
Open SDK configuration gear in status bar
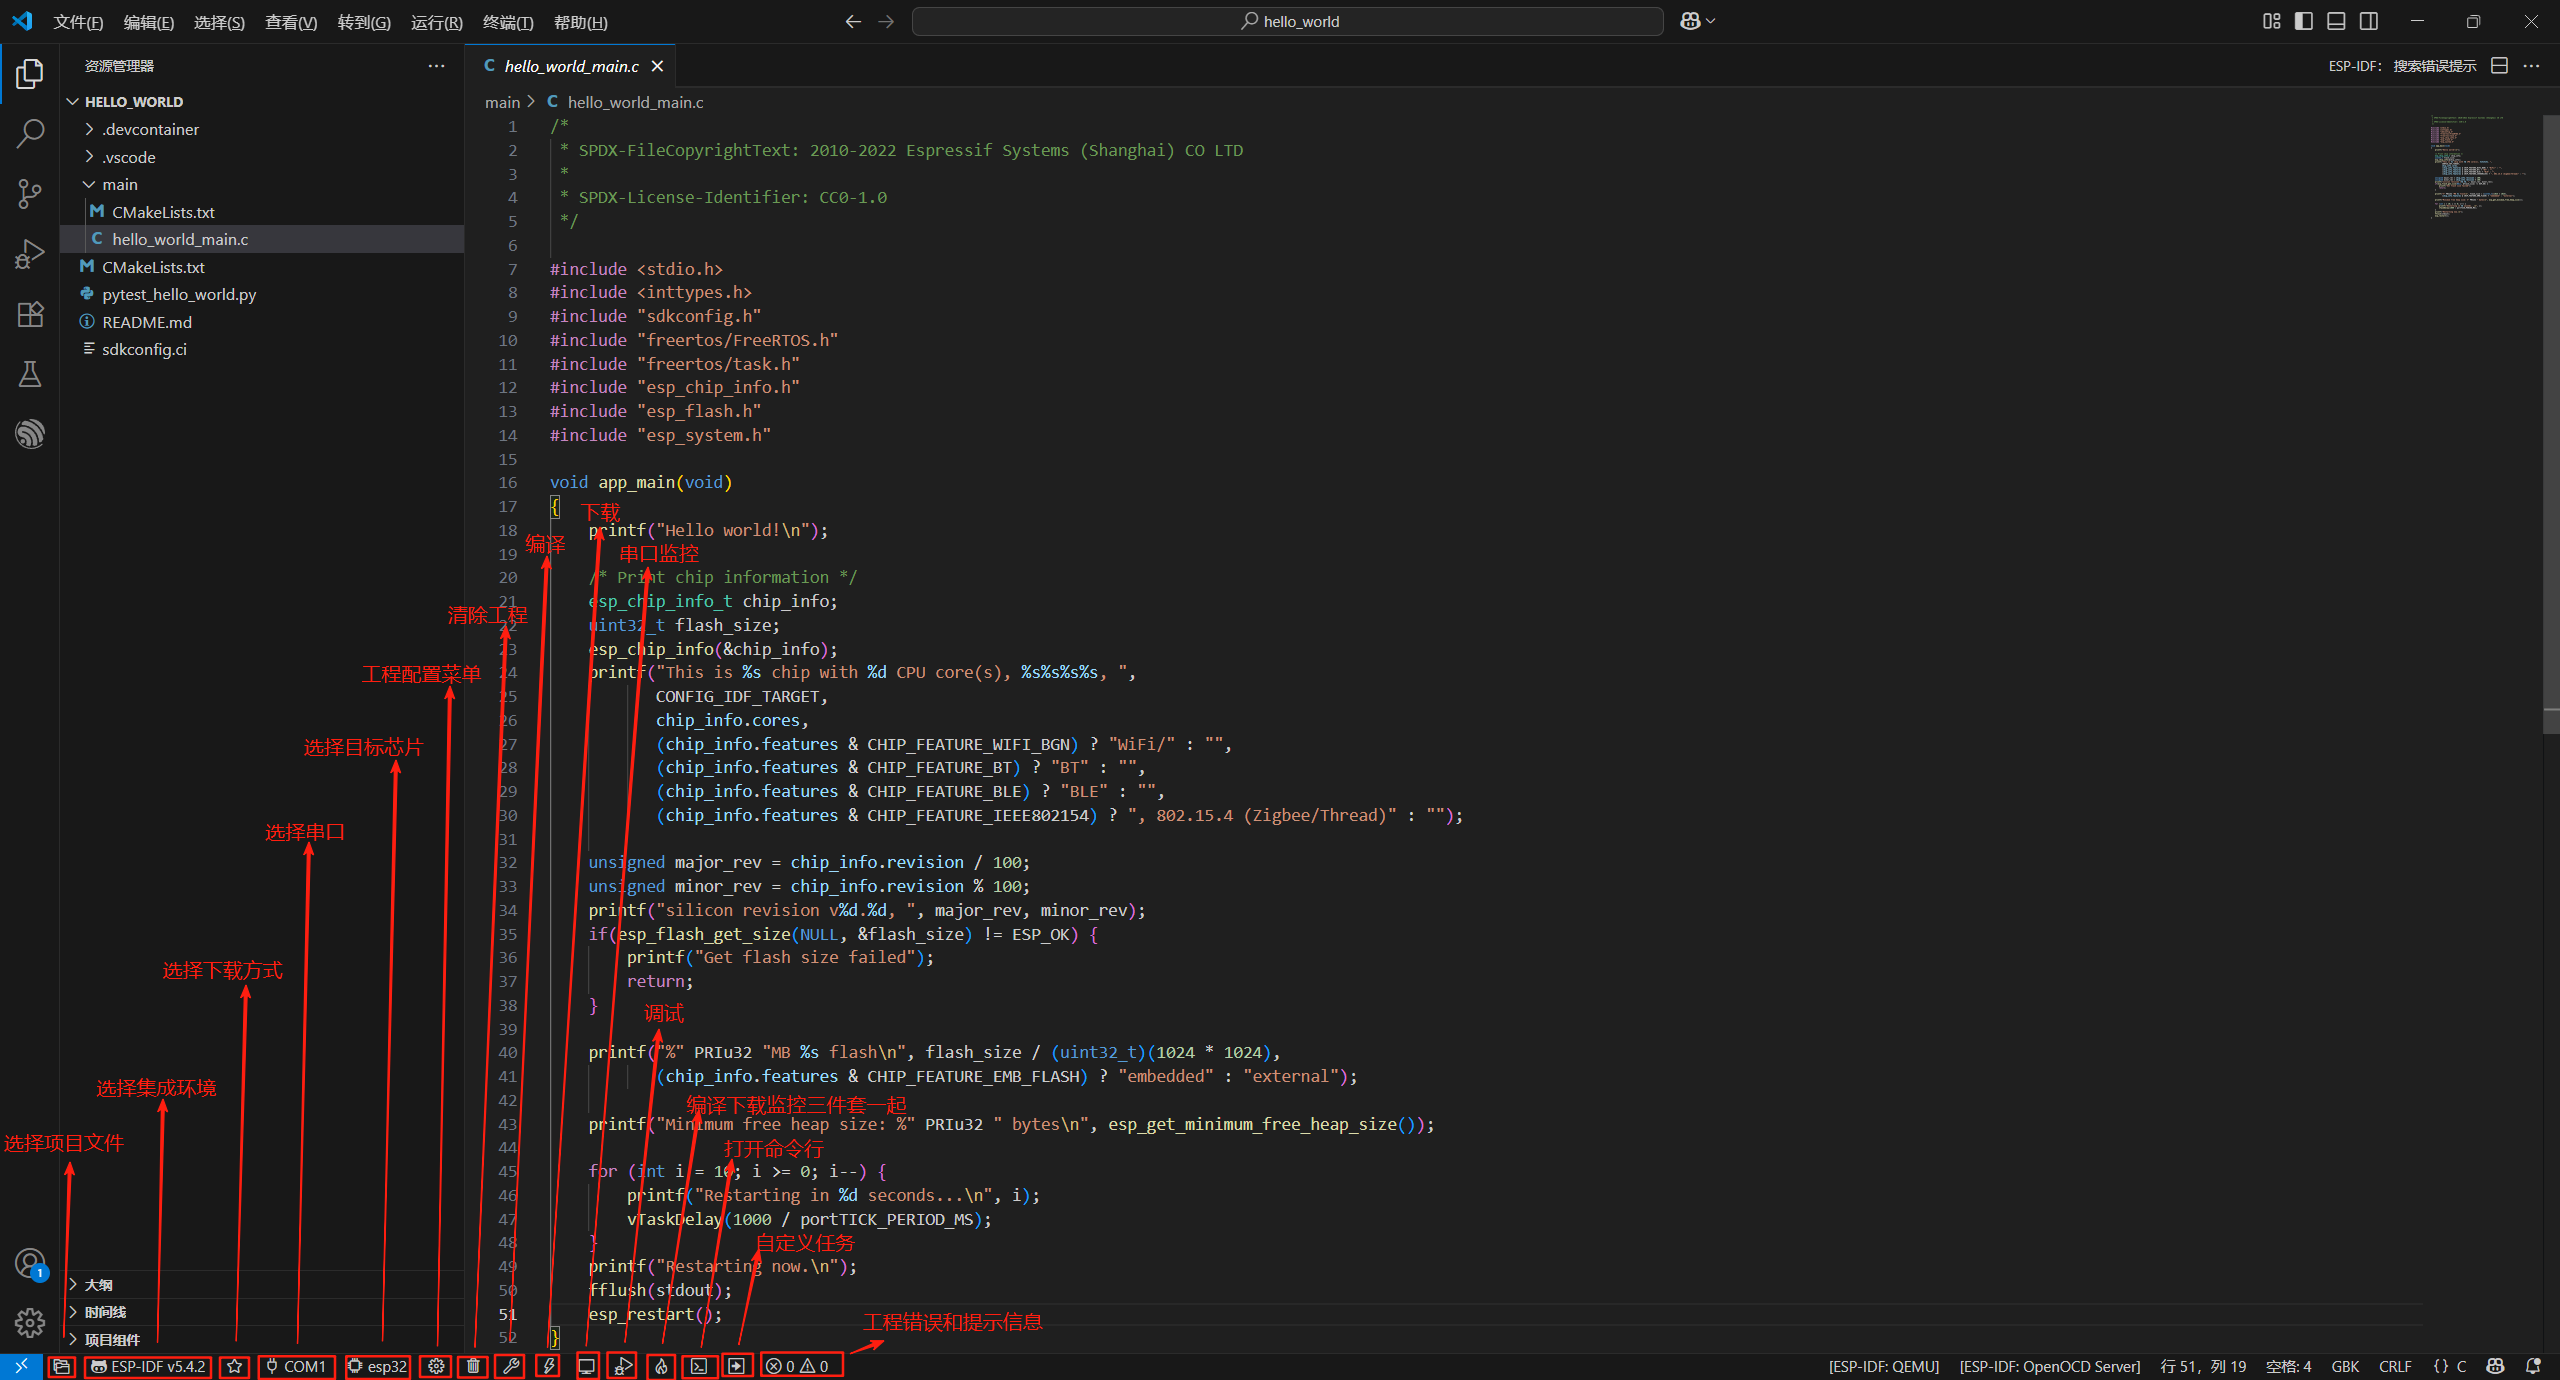point(436,1366)
